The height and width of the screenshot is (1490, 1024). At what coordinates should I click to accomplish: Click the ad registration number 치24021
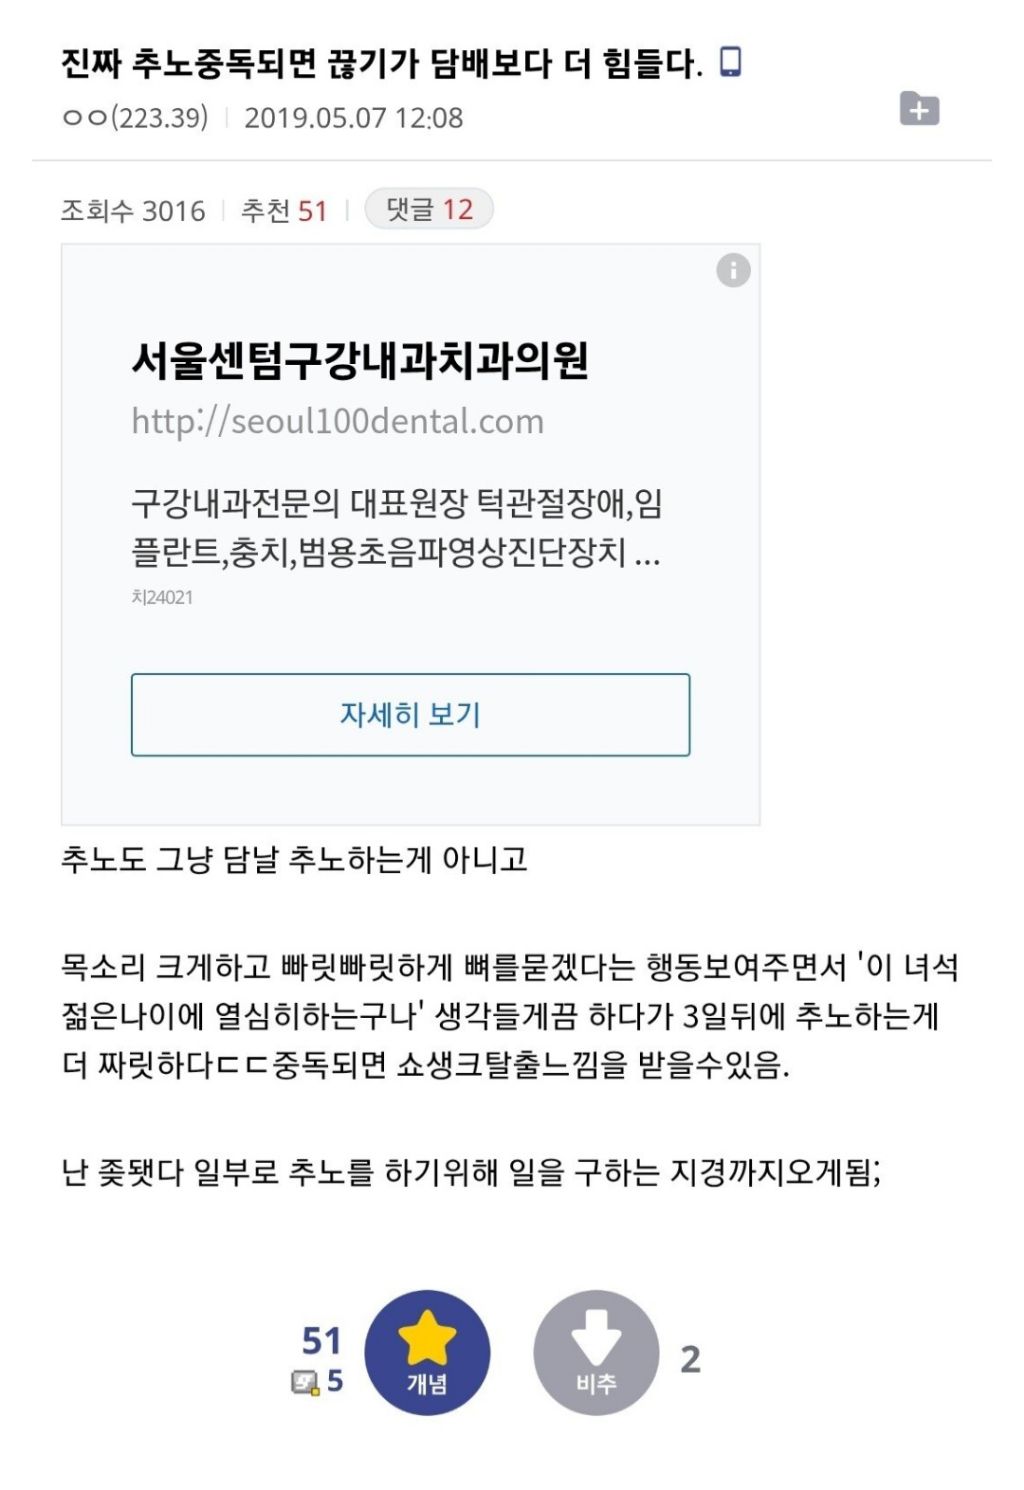162,597
